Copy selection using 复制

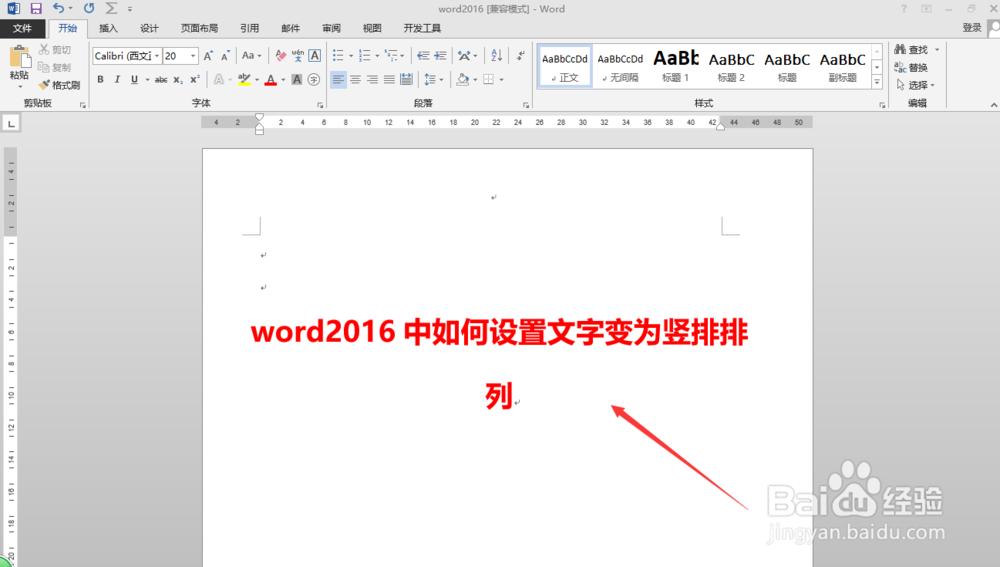tap(55, 67)
